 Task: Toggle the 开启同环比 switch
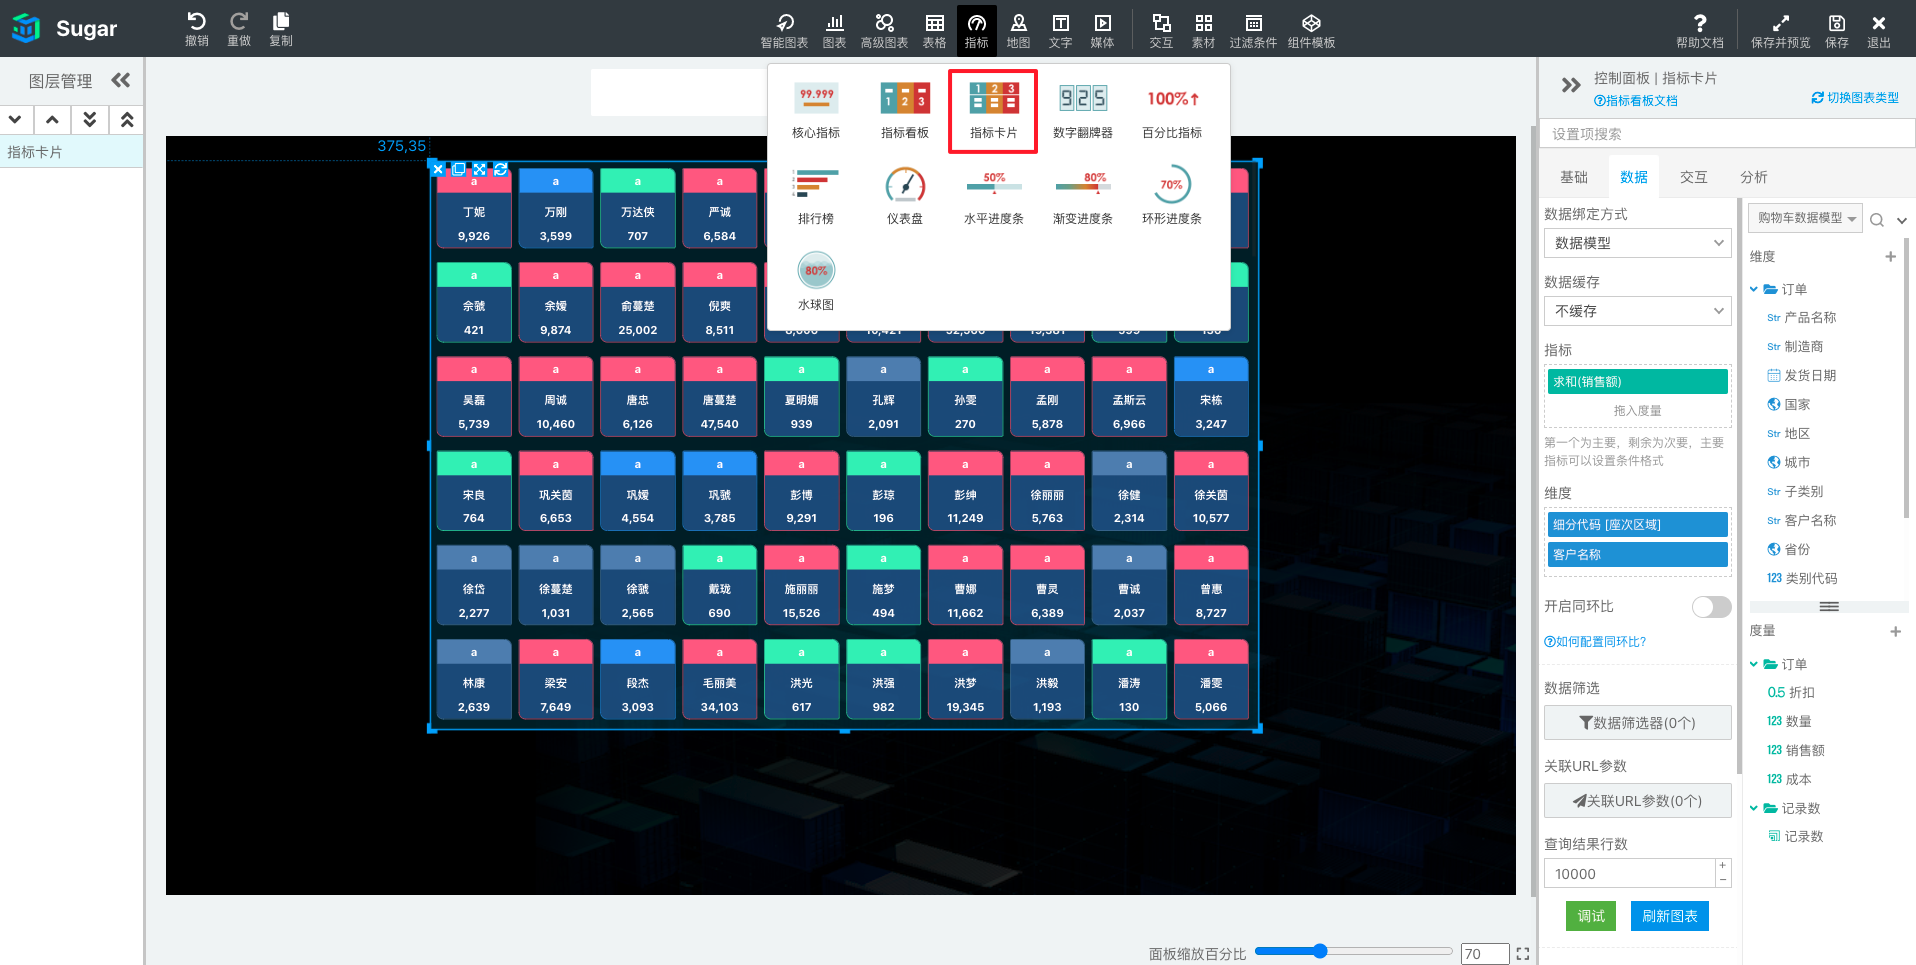click(x=1711, y=607)
